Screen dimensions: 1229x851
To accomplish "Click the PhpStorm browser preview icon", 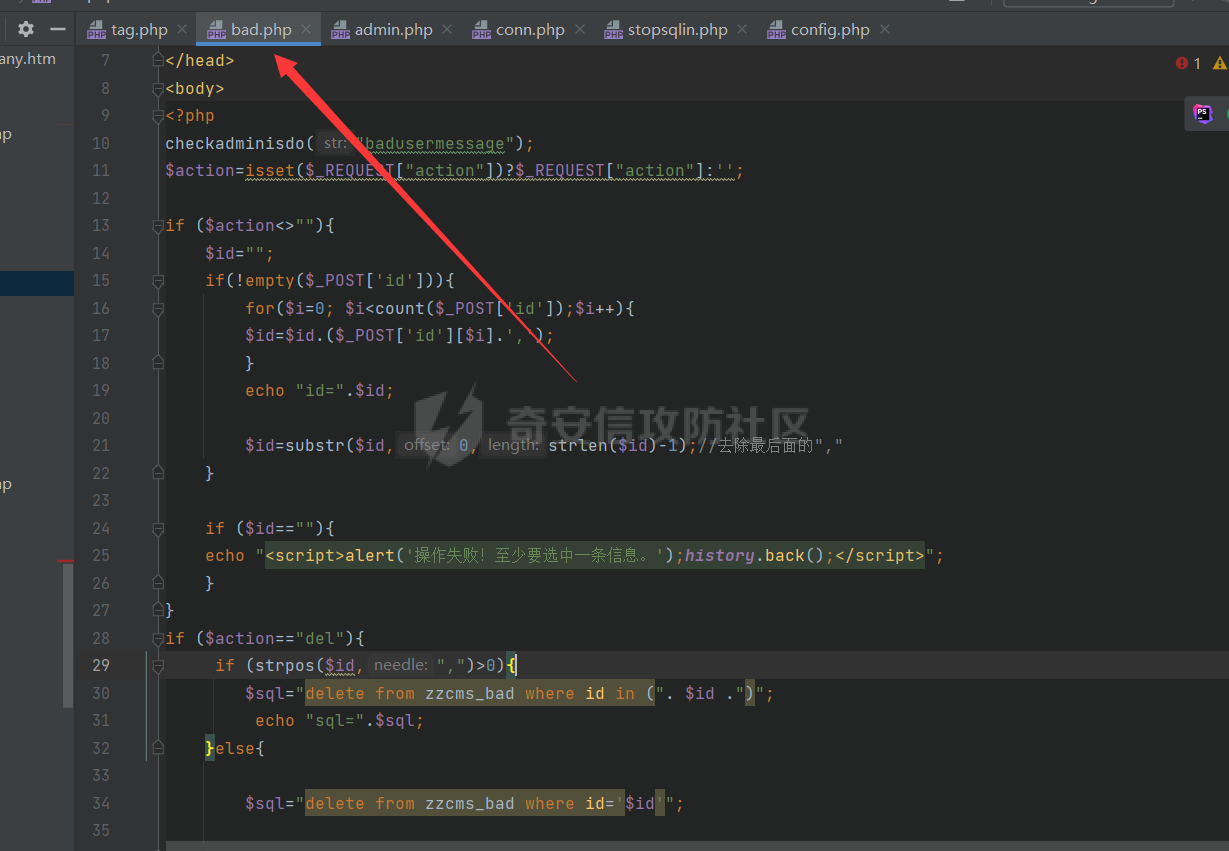I will 1203,114.
